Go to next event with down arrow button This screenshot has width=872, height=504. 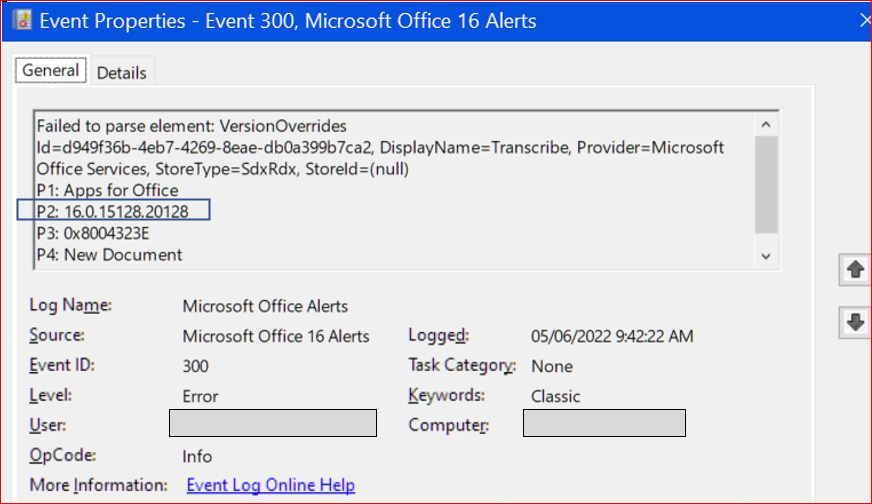(855, 322)
